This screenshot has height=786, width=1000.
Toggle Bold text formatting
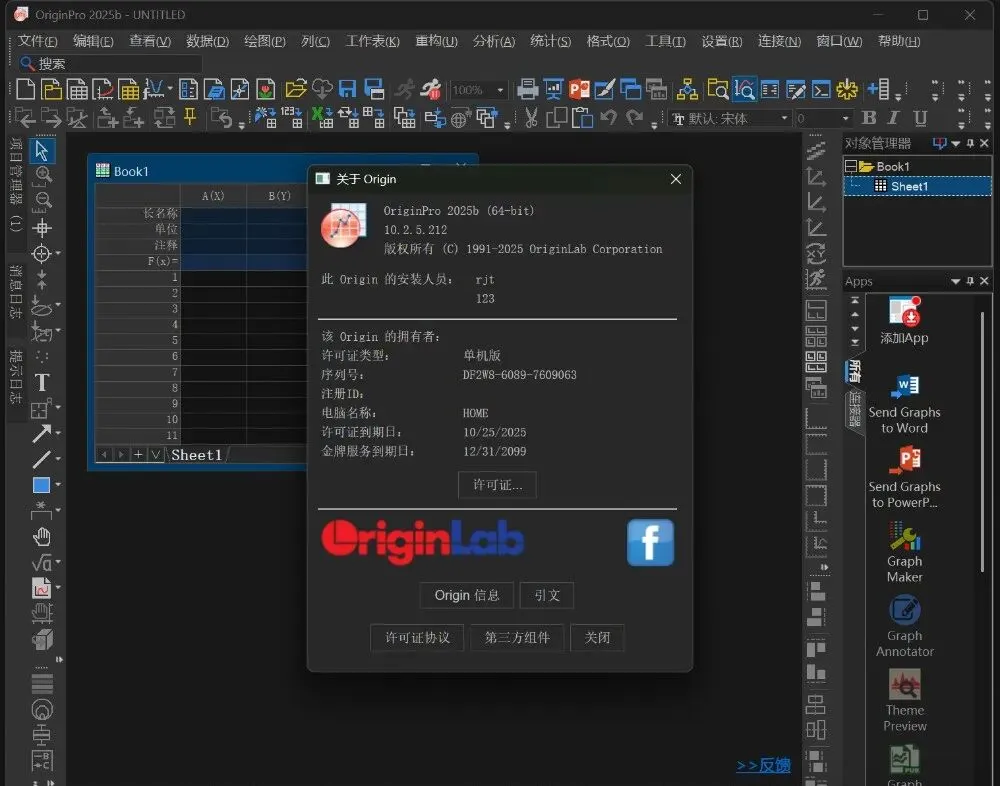(x=869, y=119)
